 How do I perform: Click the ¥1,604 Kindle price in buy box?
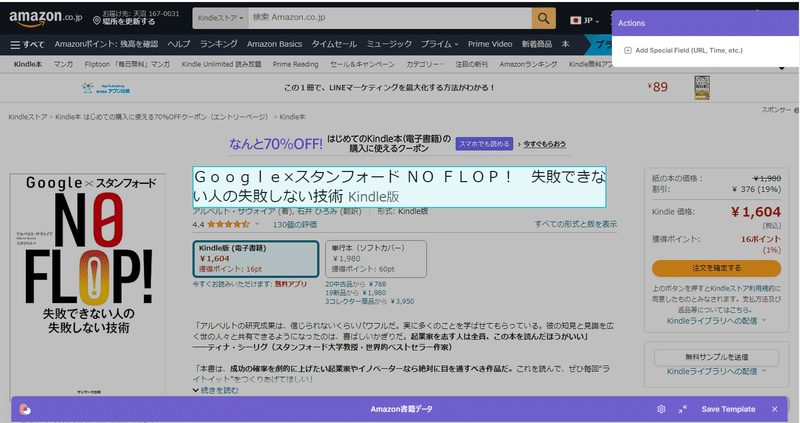(756, 212)
